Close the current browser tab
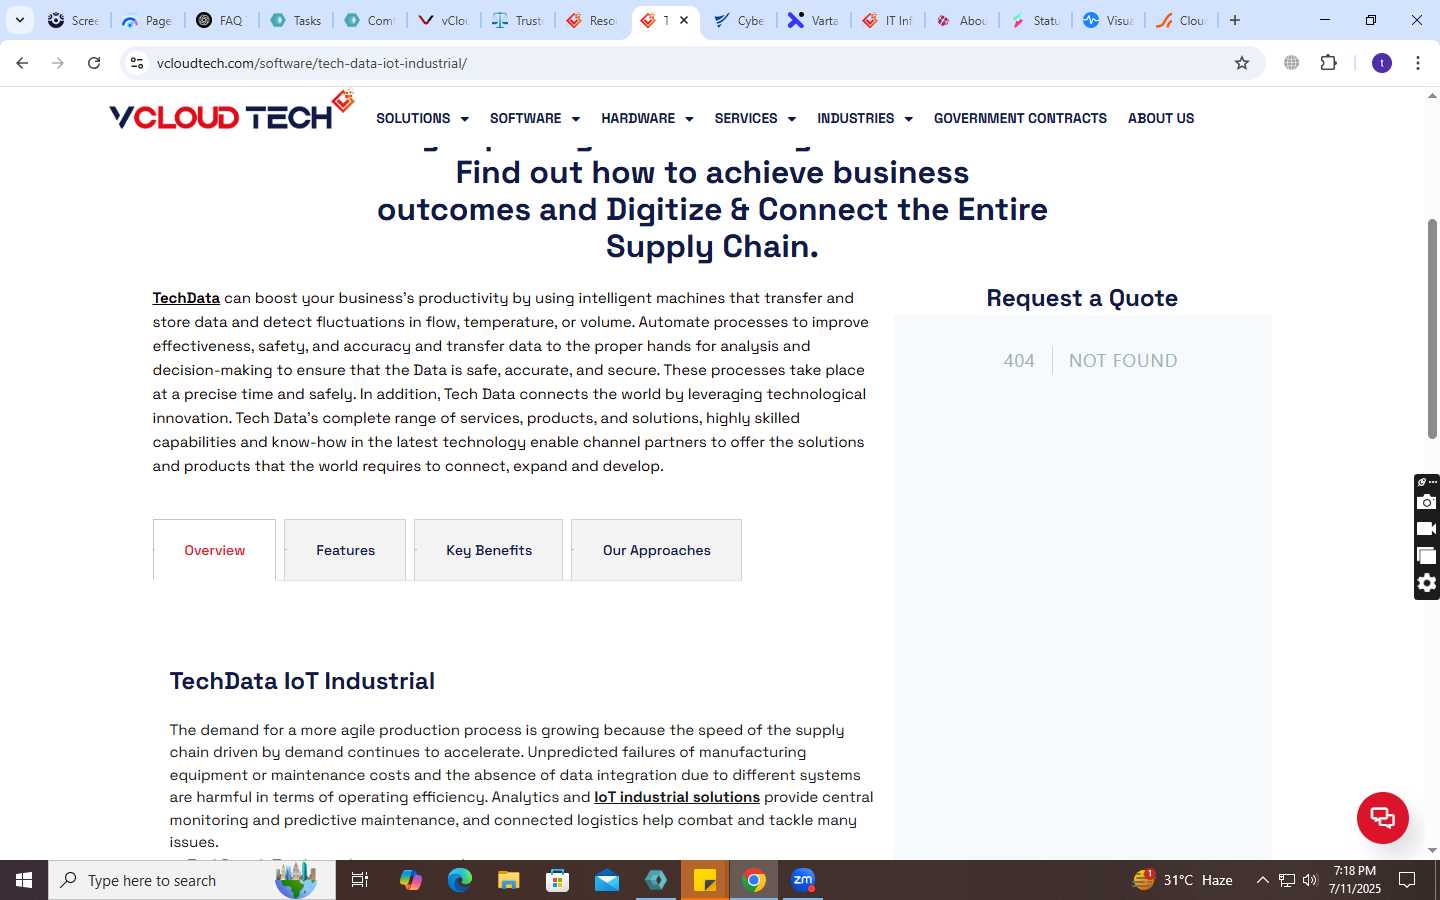 pyautogui.click(x=684, y=20)
